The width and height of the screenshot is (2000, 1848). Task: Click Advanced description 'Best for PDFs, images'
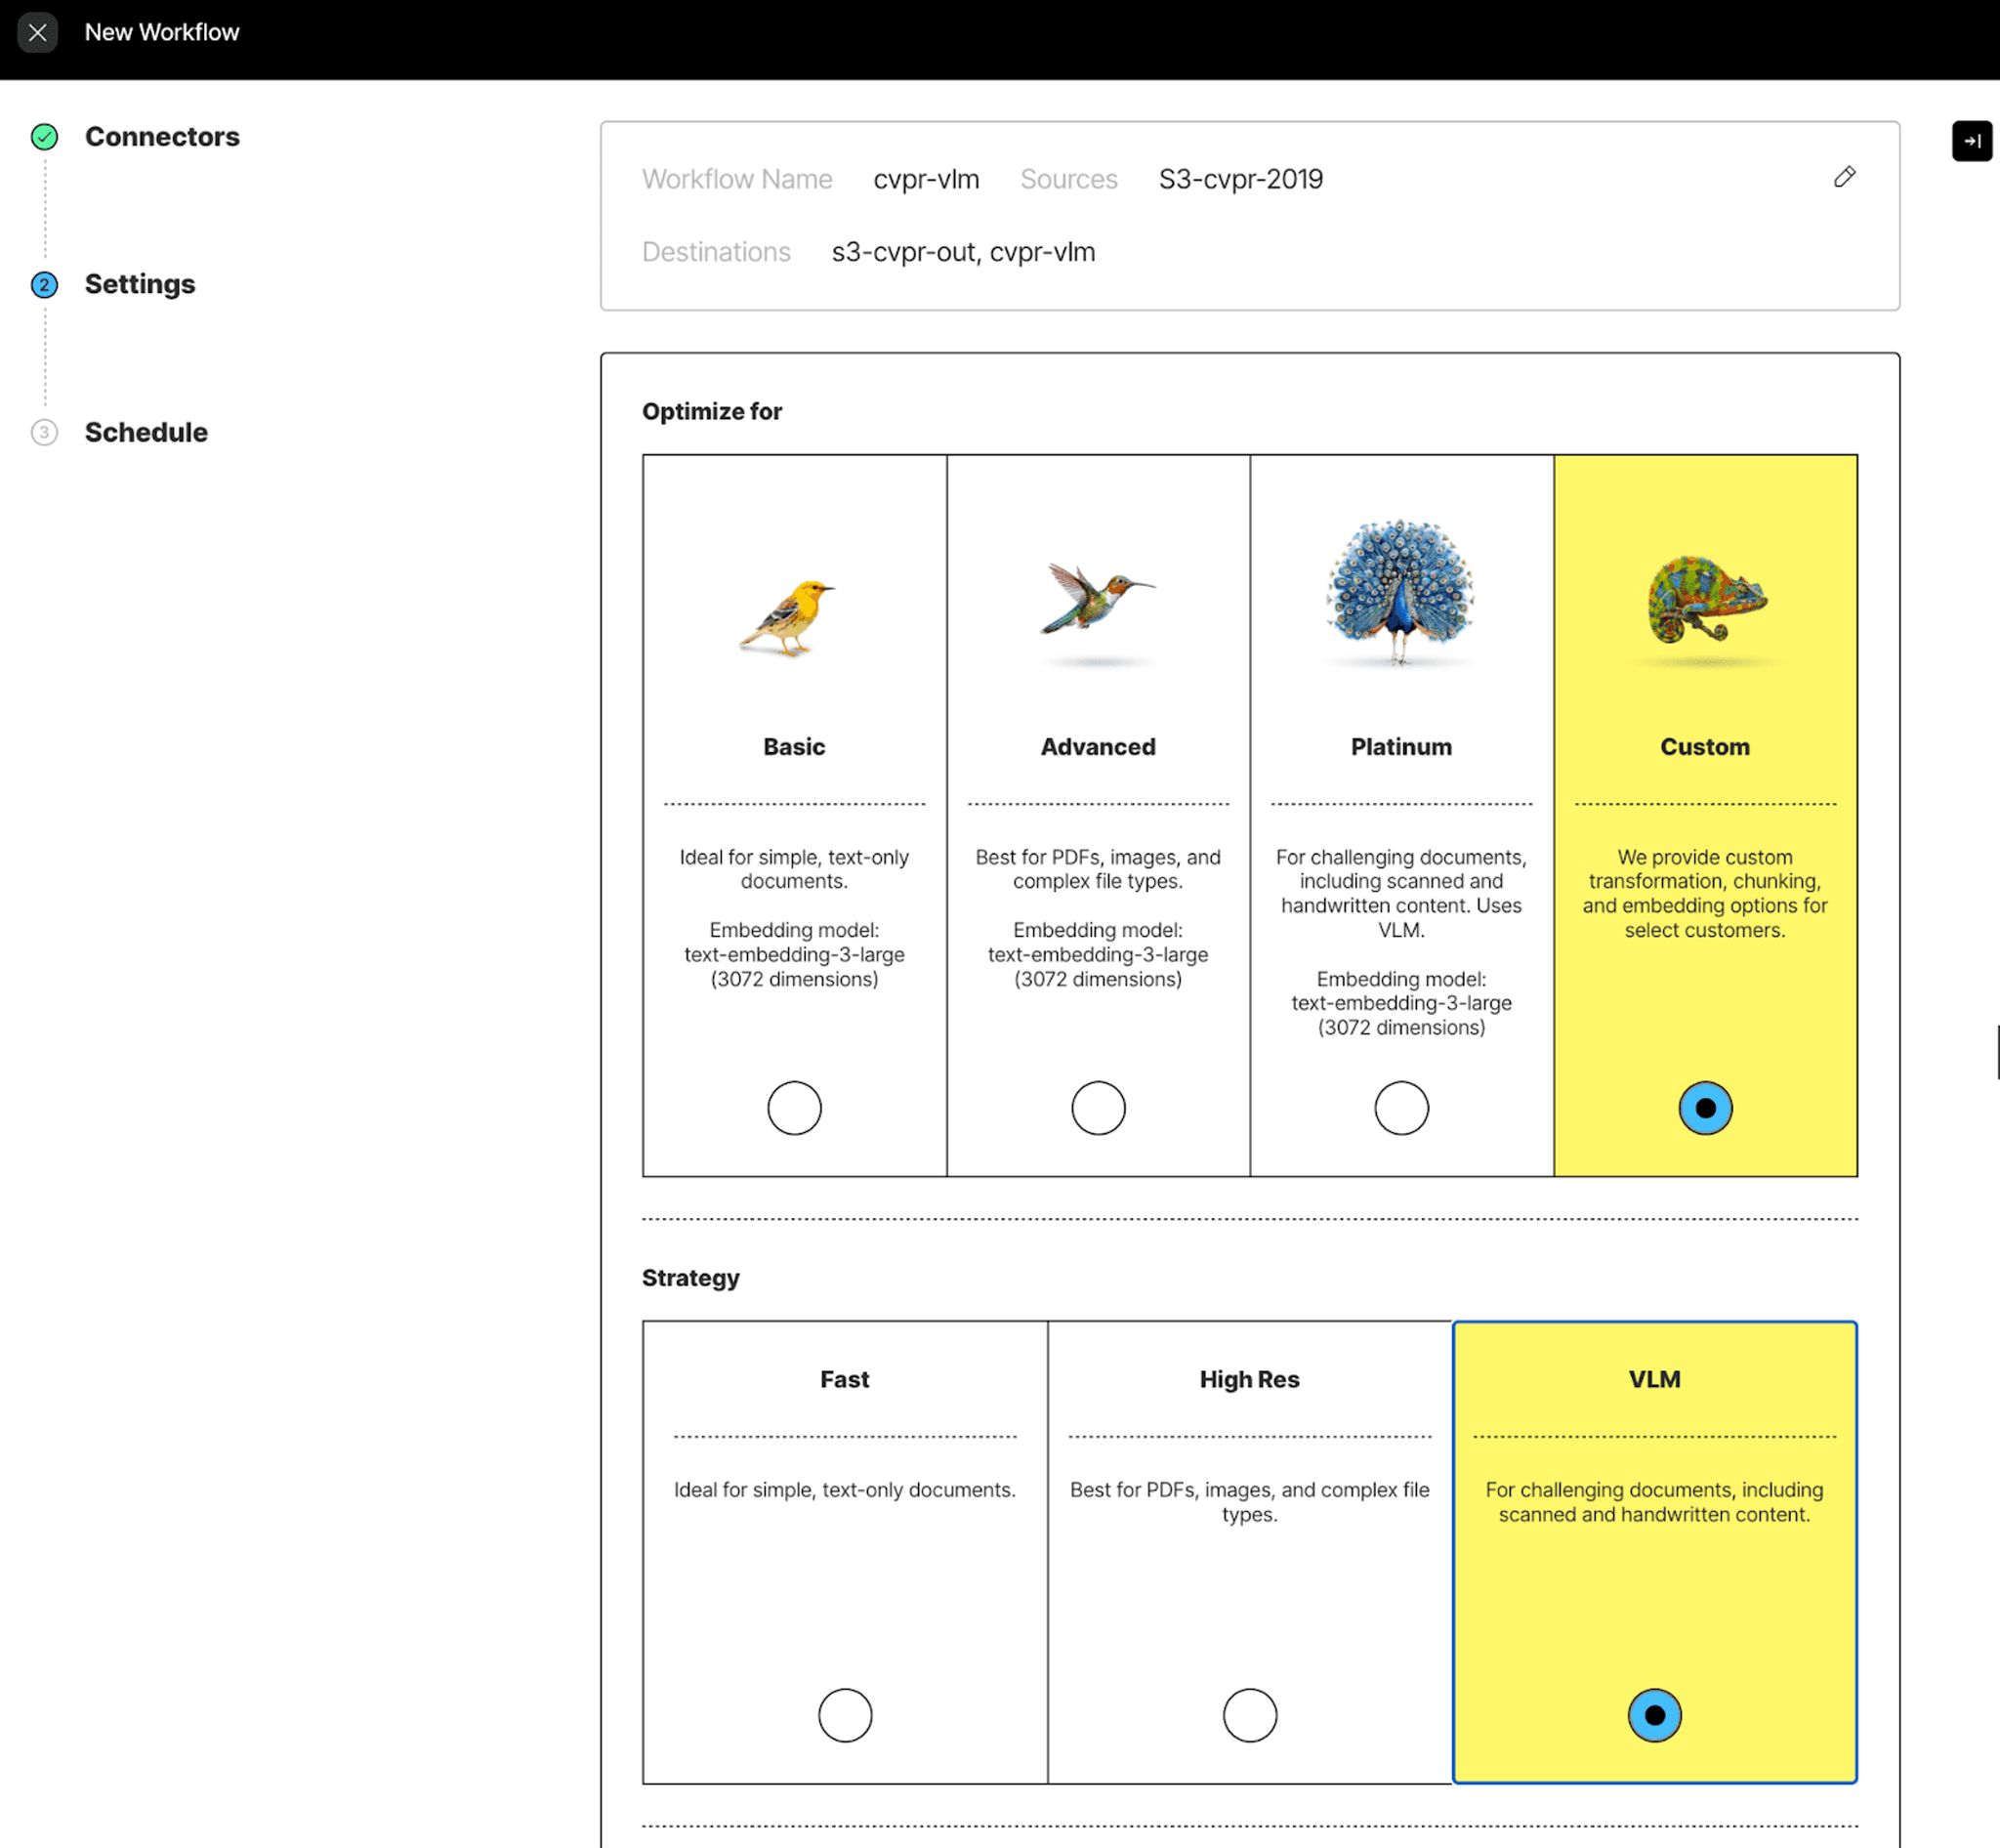click(1098, 869)
